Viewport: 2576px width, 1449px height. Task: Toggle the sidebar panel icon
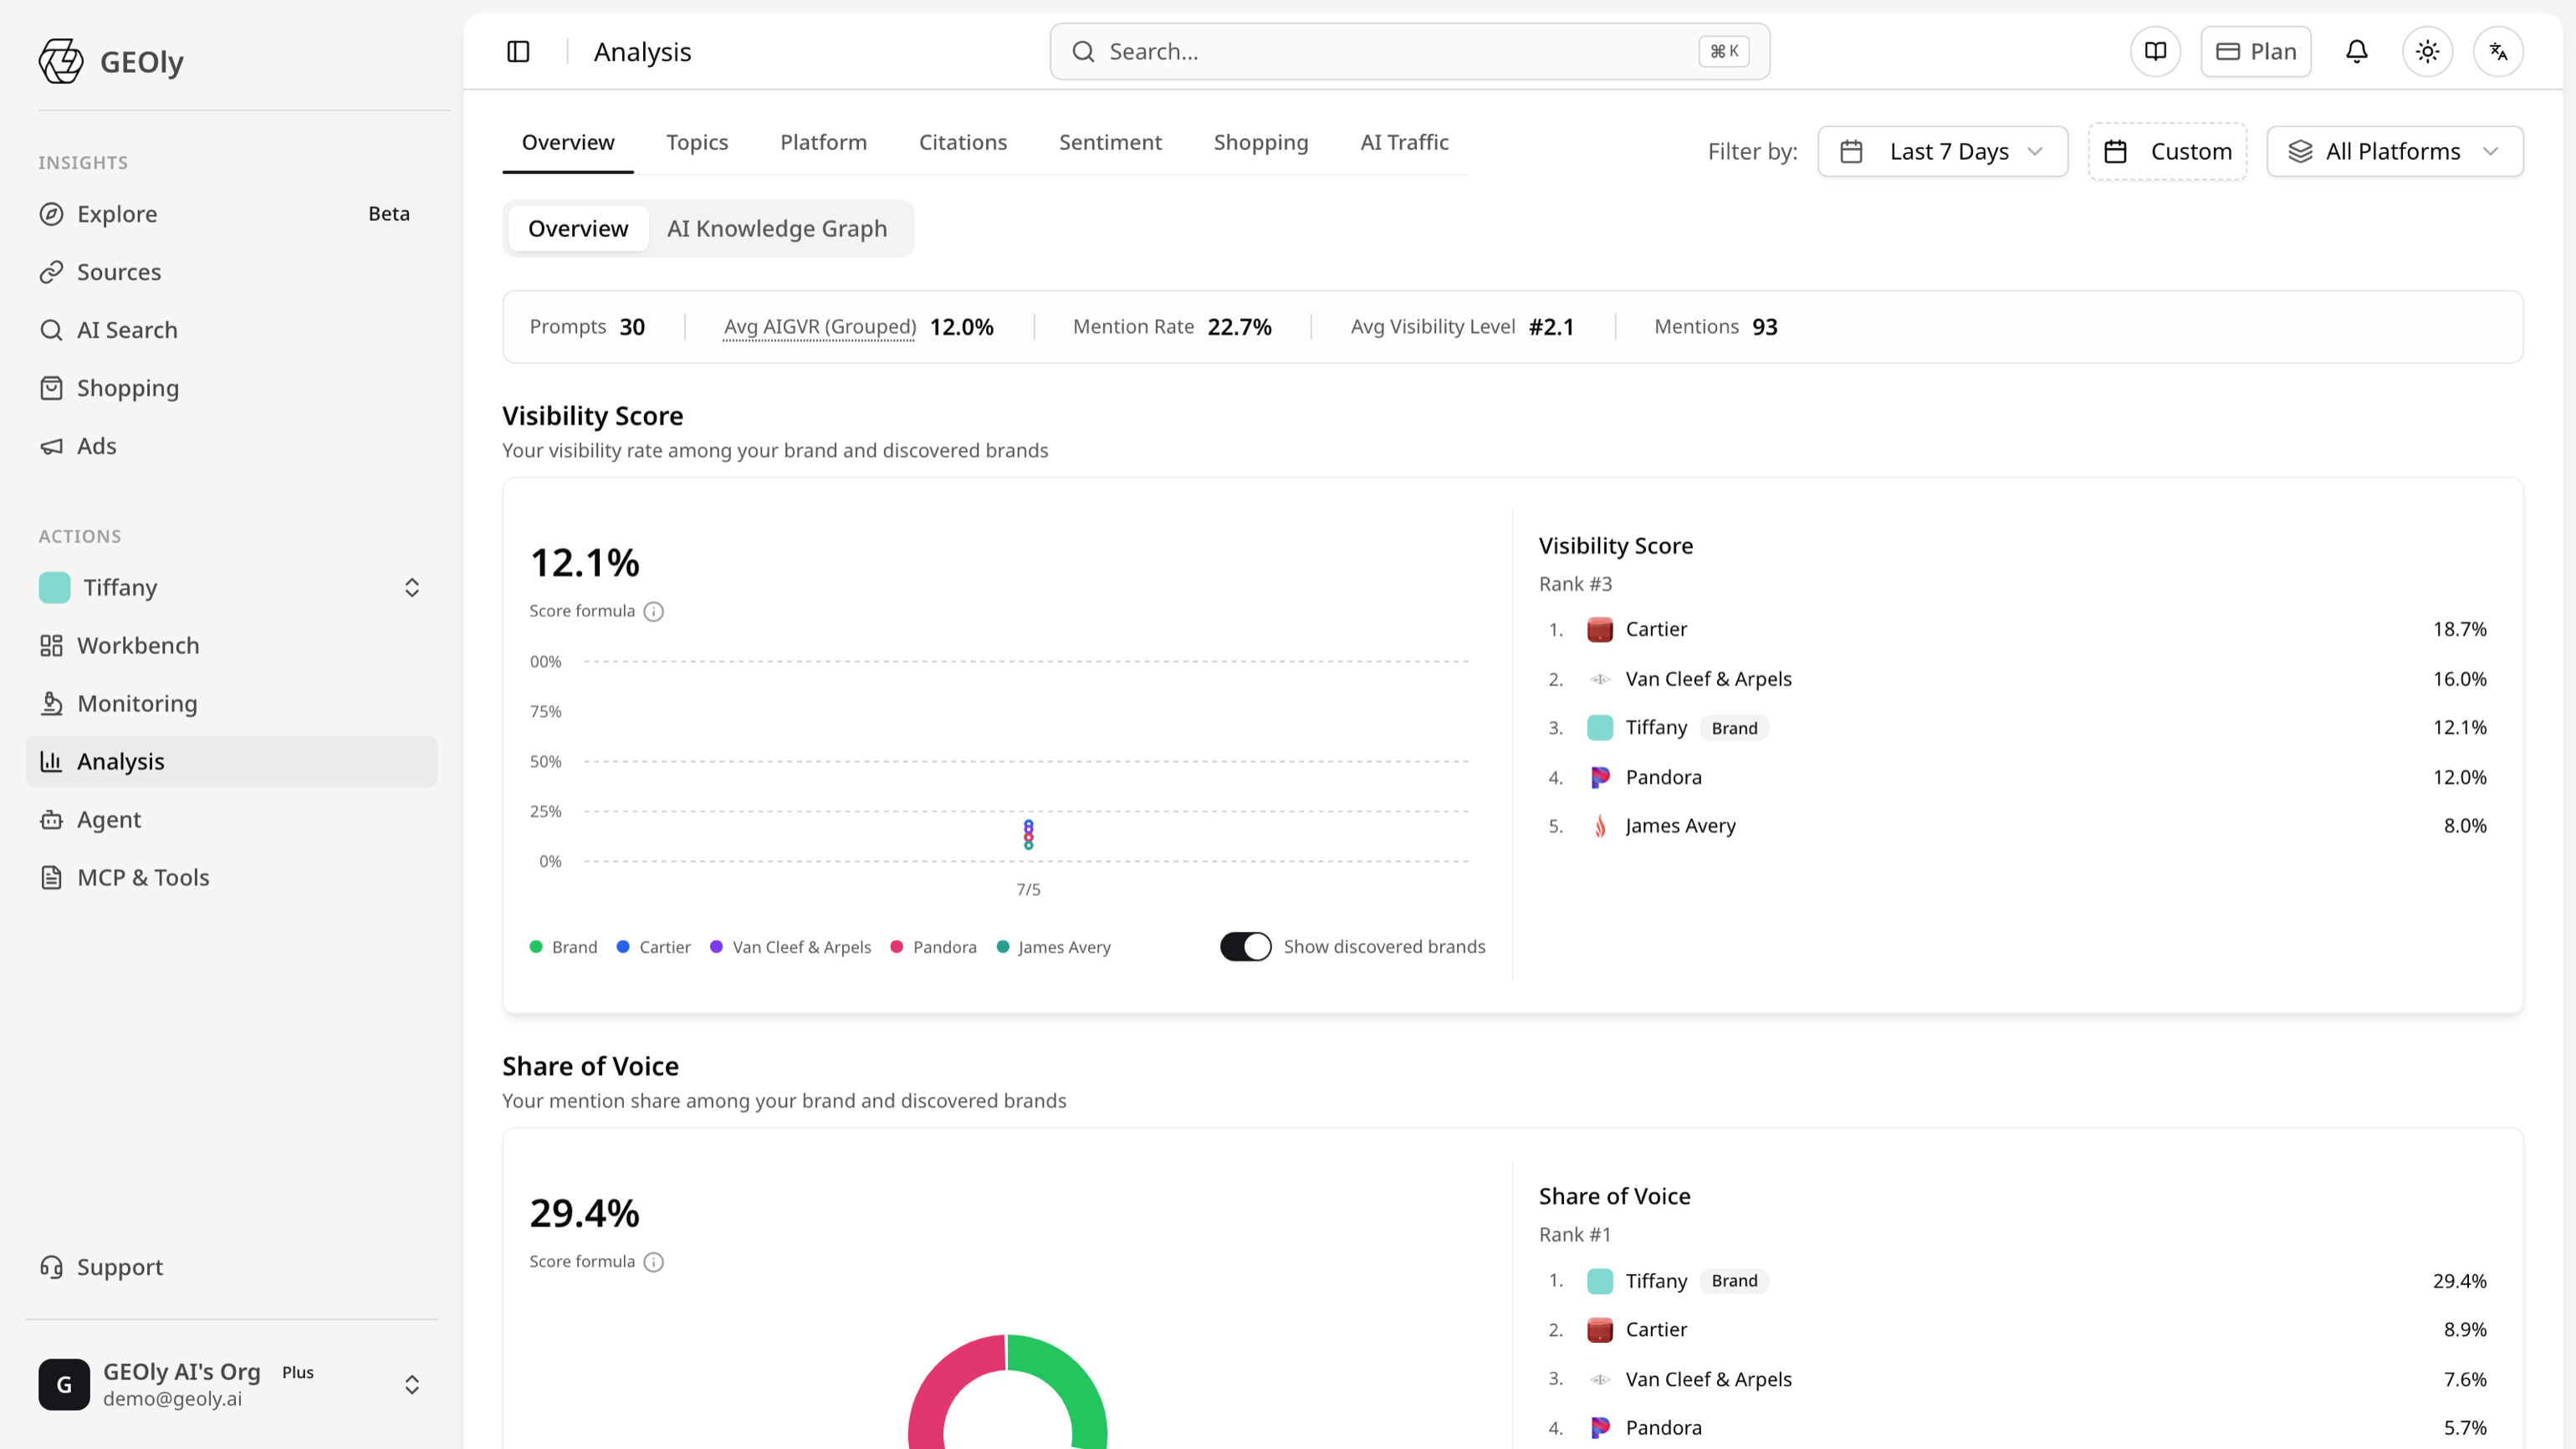tap(518, 51)
